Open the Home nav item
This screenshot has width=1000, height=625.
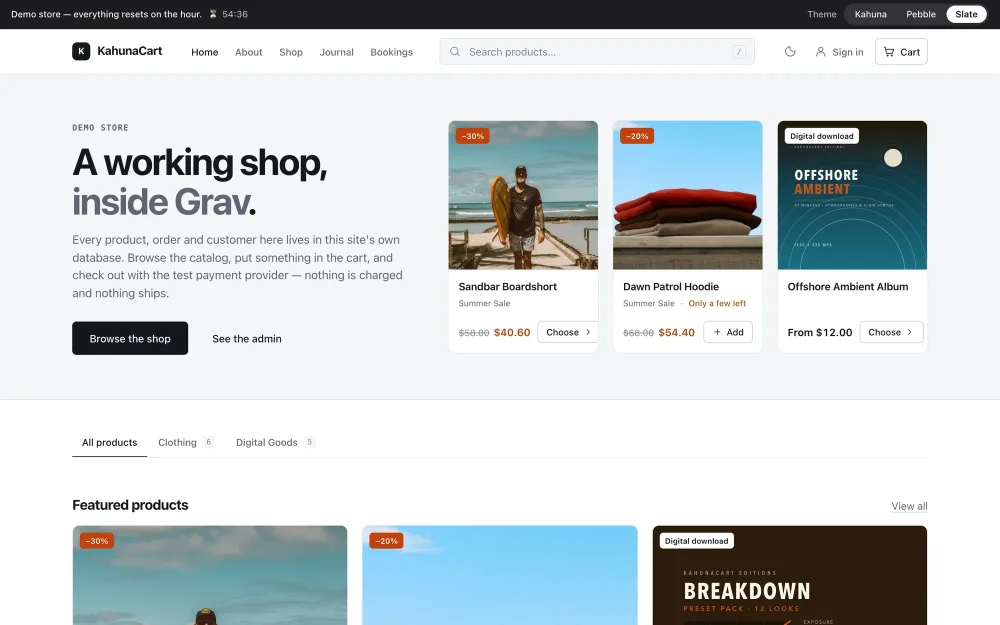[205, 52]
